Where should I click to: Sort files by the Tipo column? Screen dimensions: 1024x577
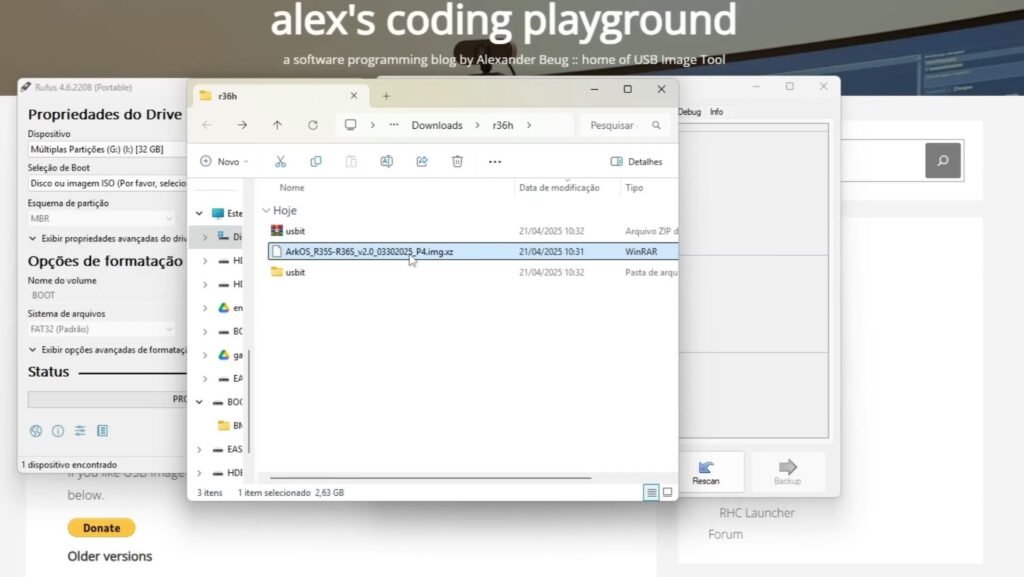coord(634,188)
